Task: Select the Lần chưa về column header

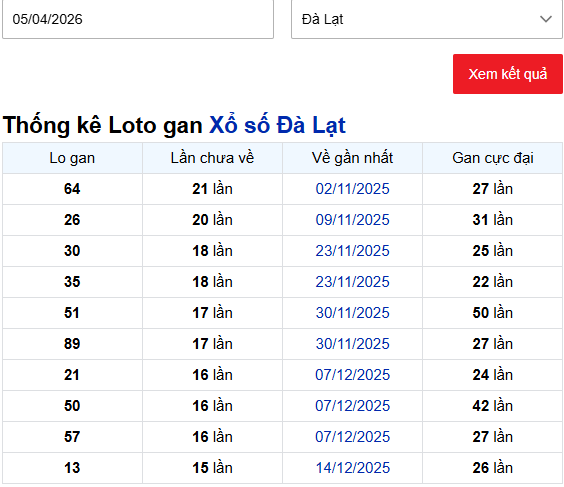Action: pos(212,158)
